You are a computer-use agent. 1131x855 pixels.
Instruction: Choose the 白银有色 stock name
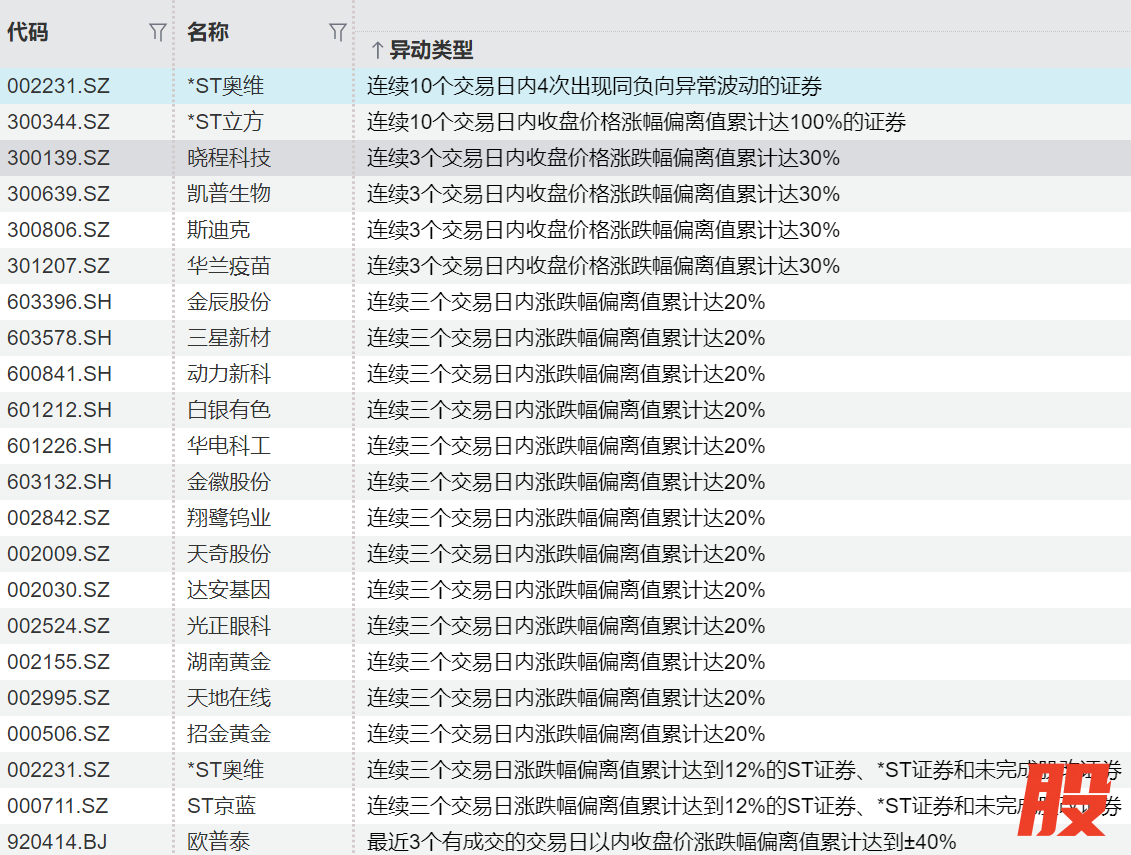click(x=229, y=410)
